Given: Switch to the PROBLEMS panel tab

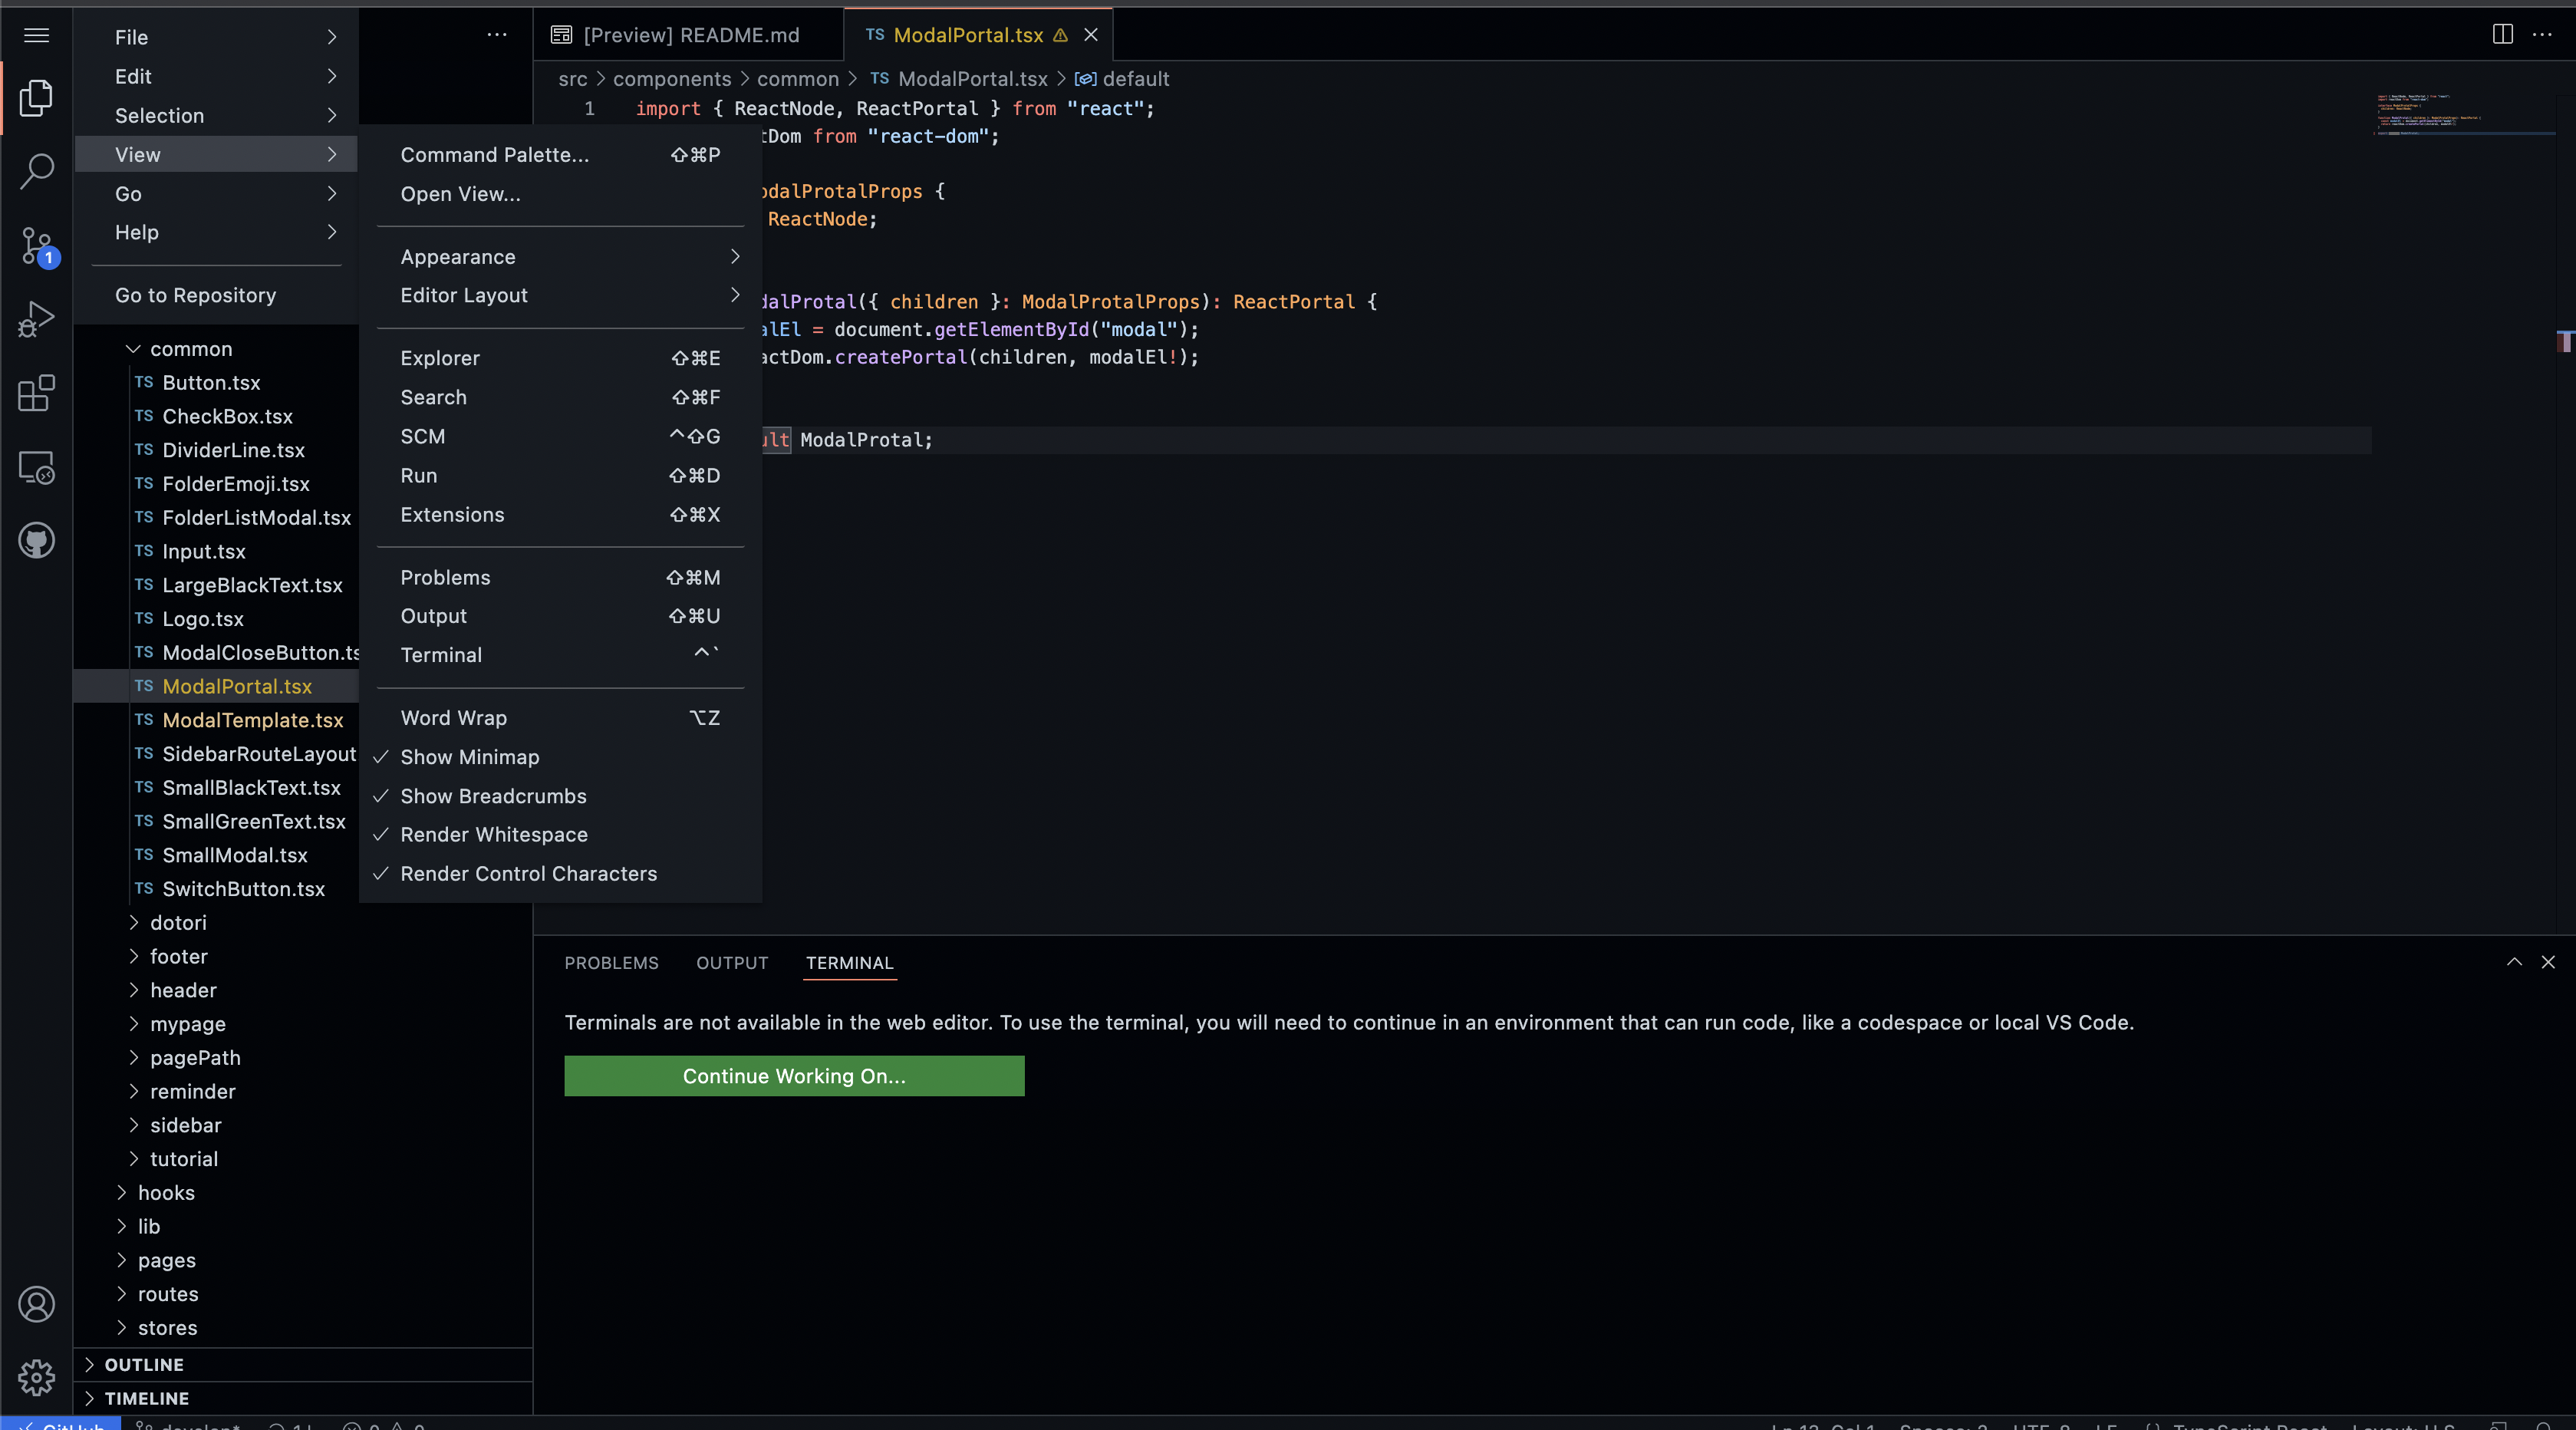Looking at the screenshot, I should pyautogui.click(x=611, y=962).
